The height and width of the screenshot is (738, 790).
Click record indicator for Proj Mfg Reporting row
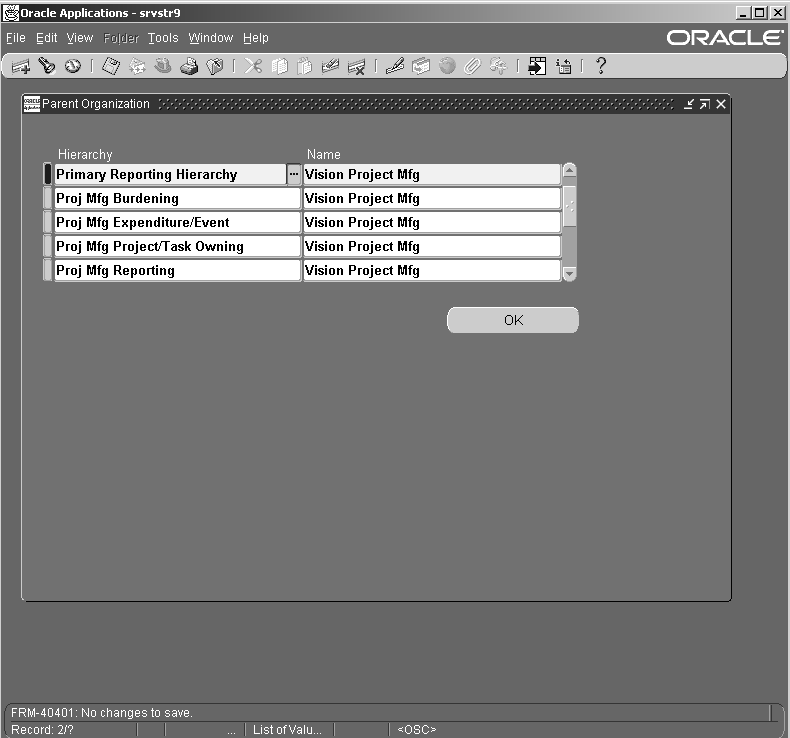point(48,271)
